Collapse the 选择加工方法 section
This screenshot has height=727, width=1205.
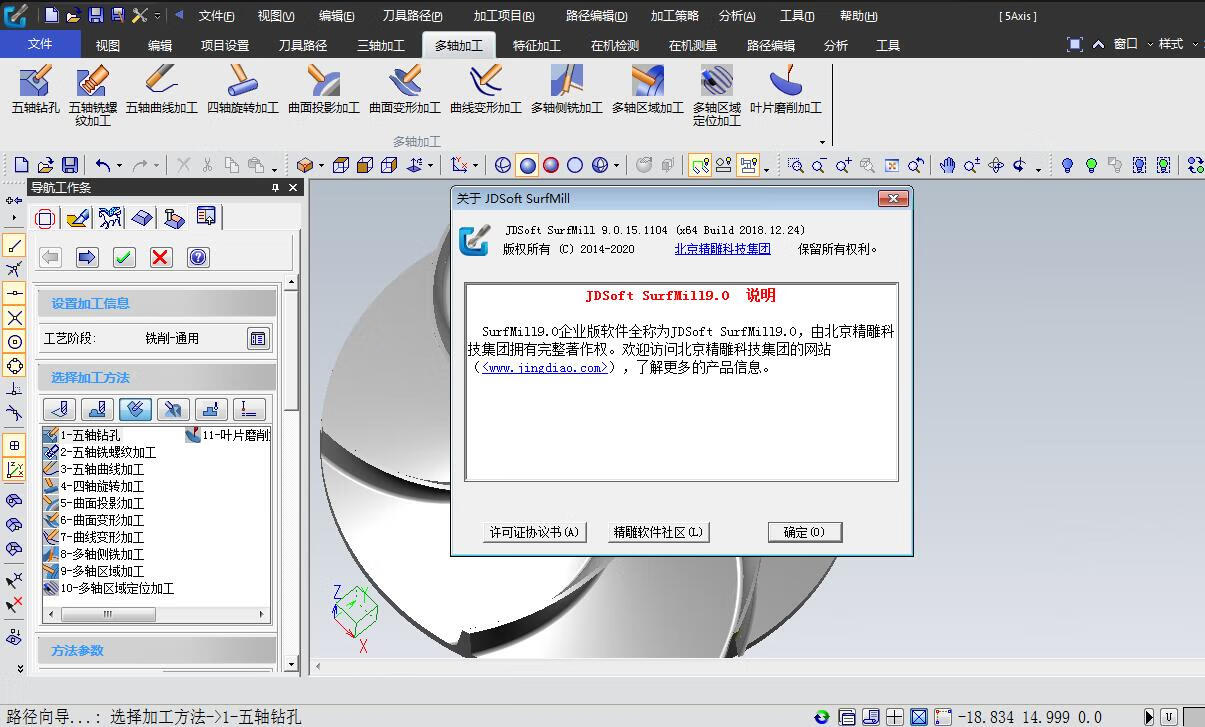[156, 377]
